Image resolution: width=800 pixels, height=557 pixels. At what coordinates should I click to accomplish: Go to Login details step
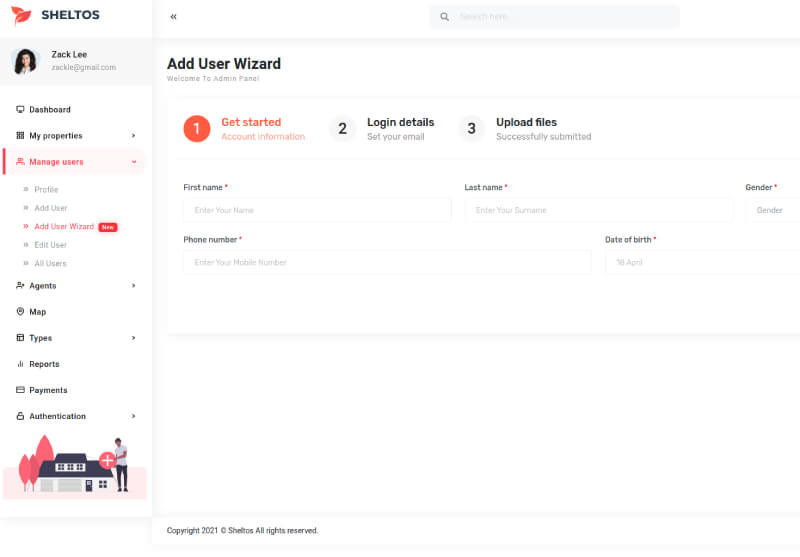[x=399, y=128]
